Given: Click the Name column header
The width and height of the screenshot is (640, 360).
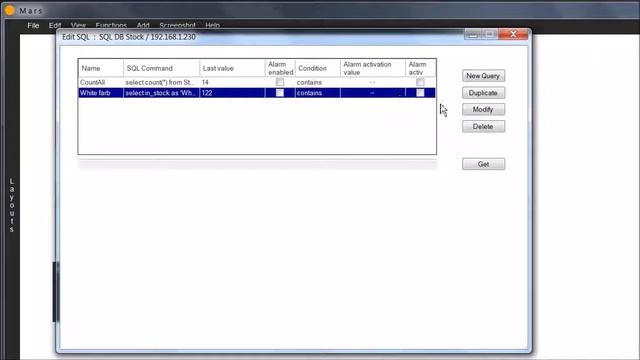Looking at the screenshot, I should (101, 68).
